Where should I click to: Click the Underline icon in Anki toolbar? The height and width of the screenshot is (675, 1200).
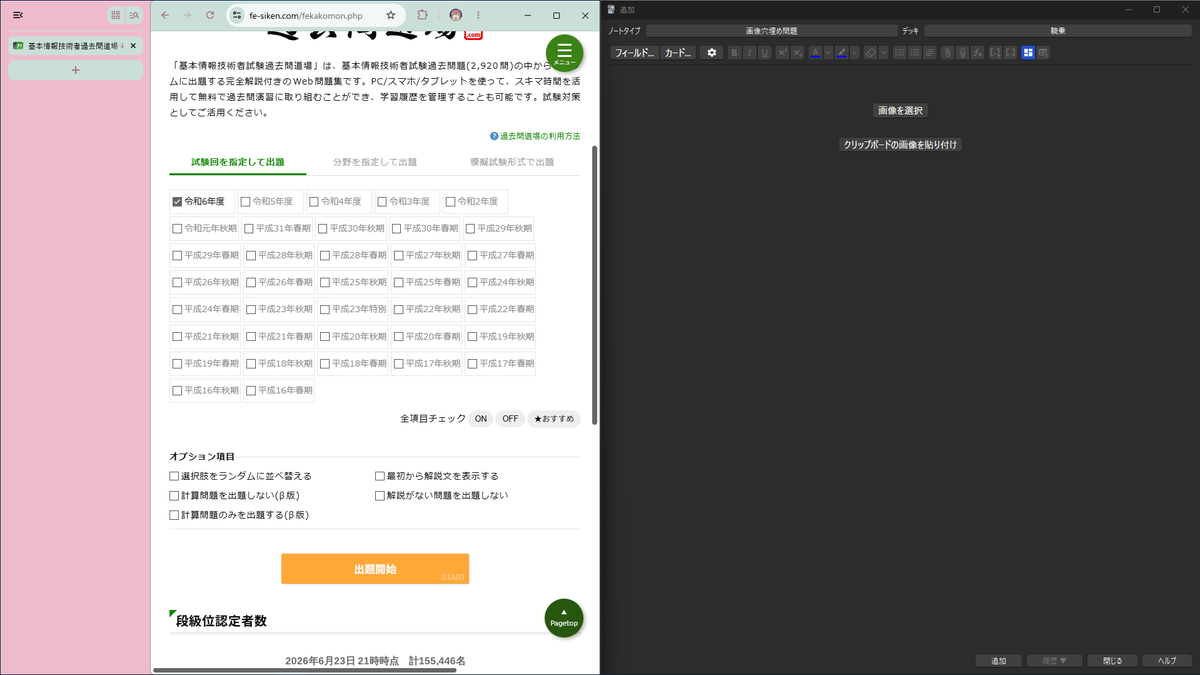point(765,53)
